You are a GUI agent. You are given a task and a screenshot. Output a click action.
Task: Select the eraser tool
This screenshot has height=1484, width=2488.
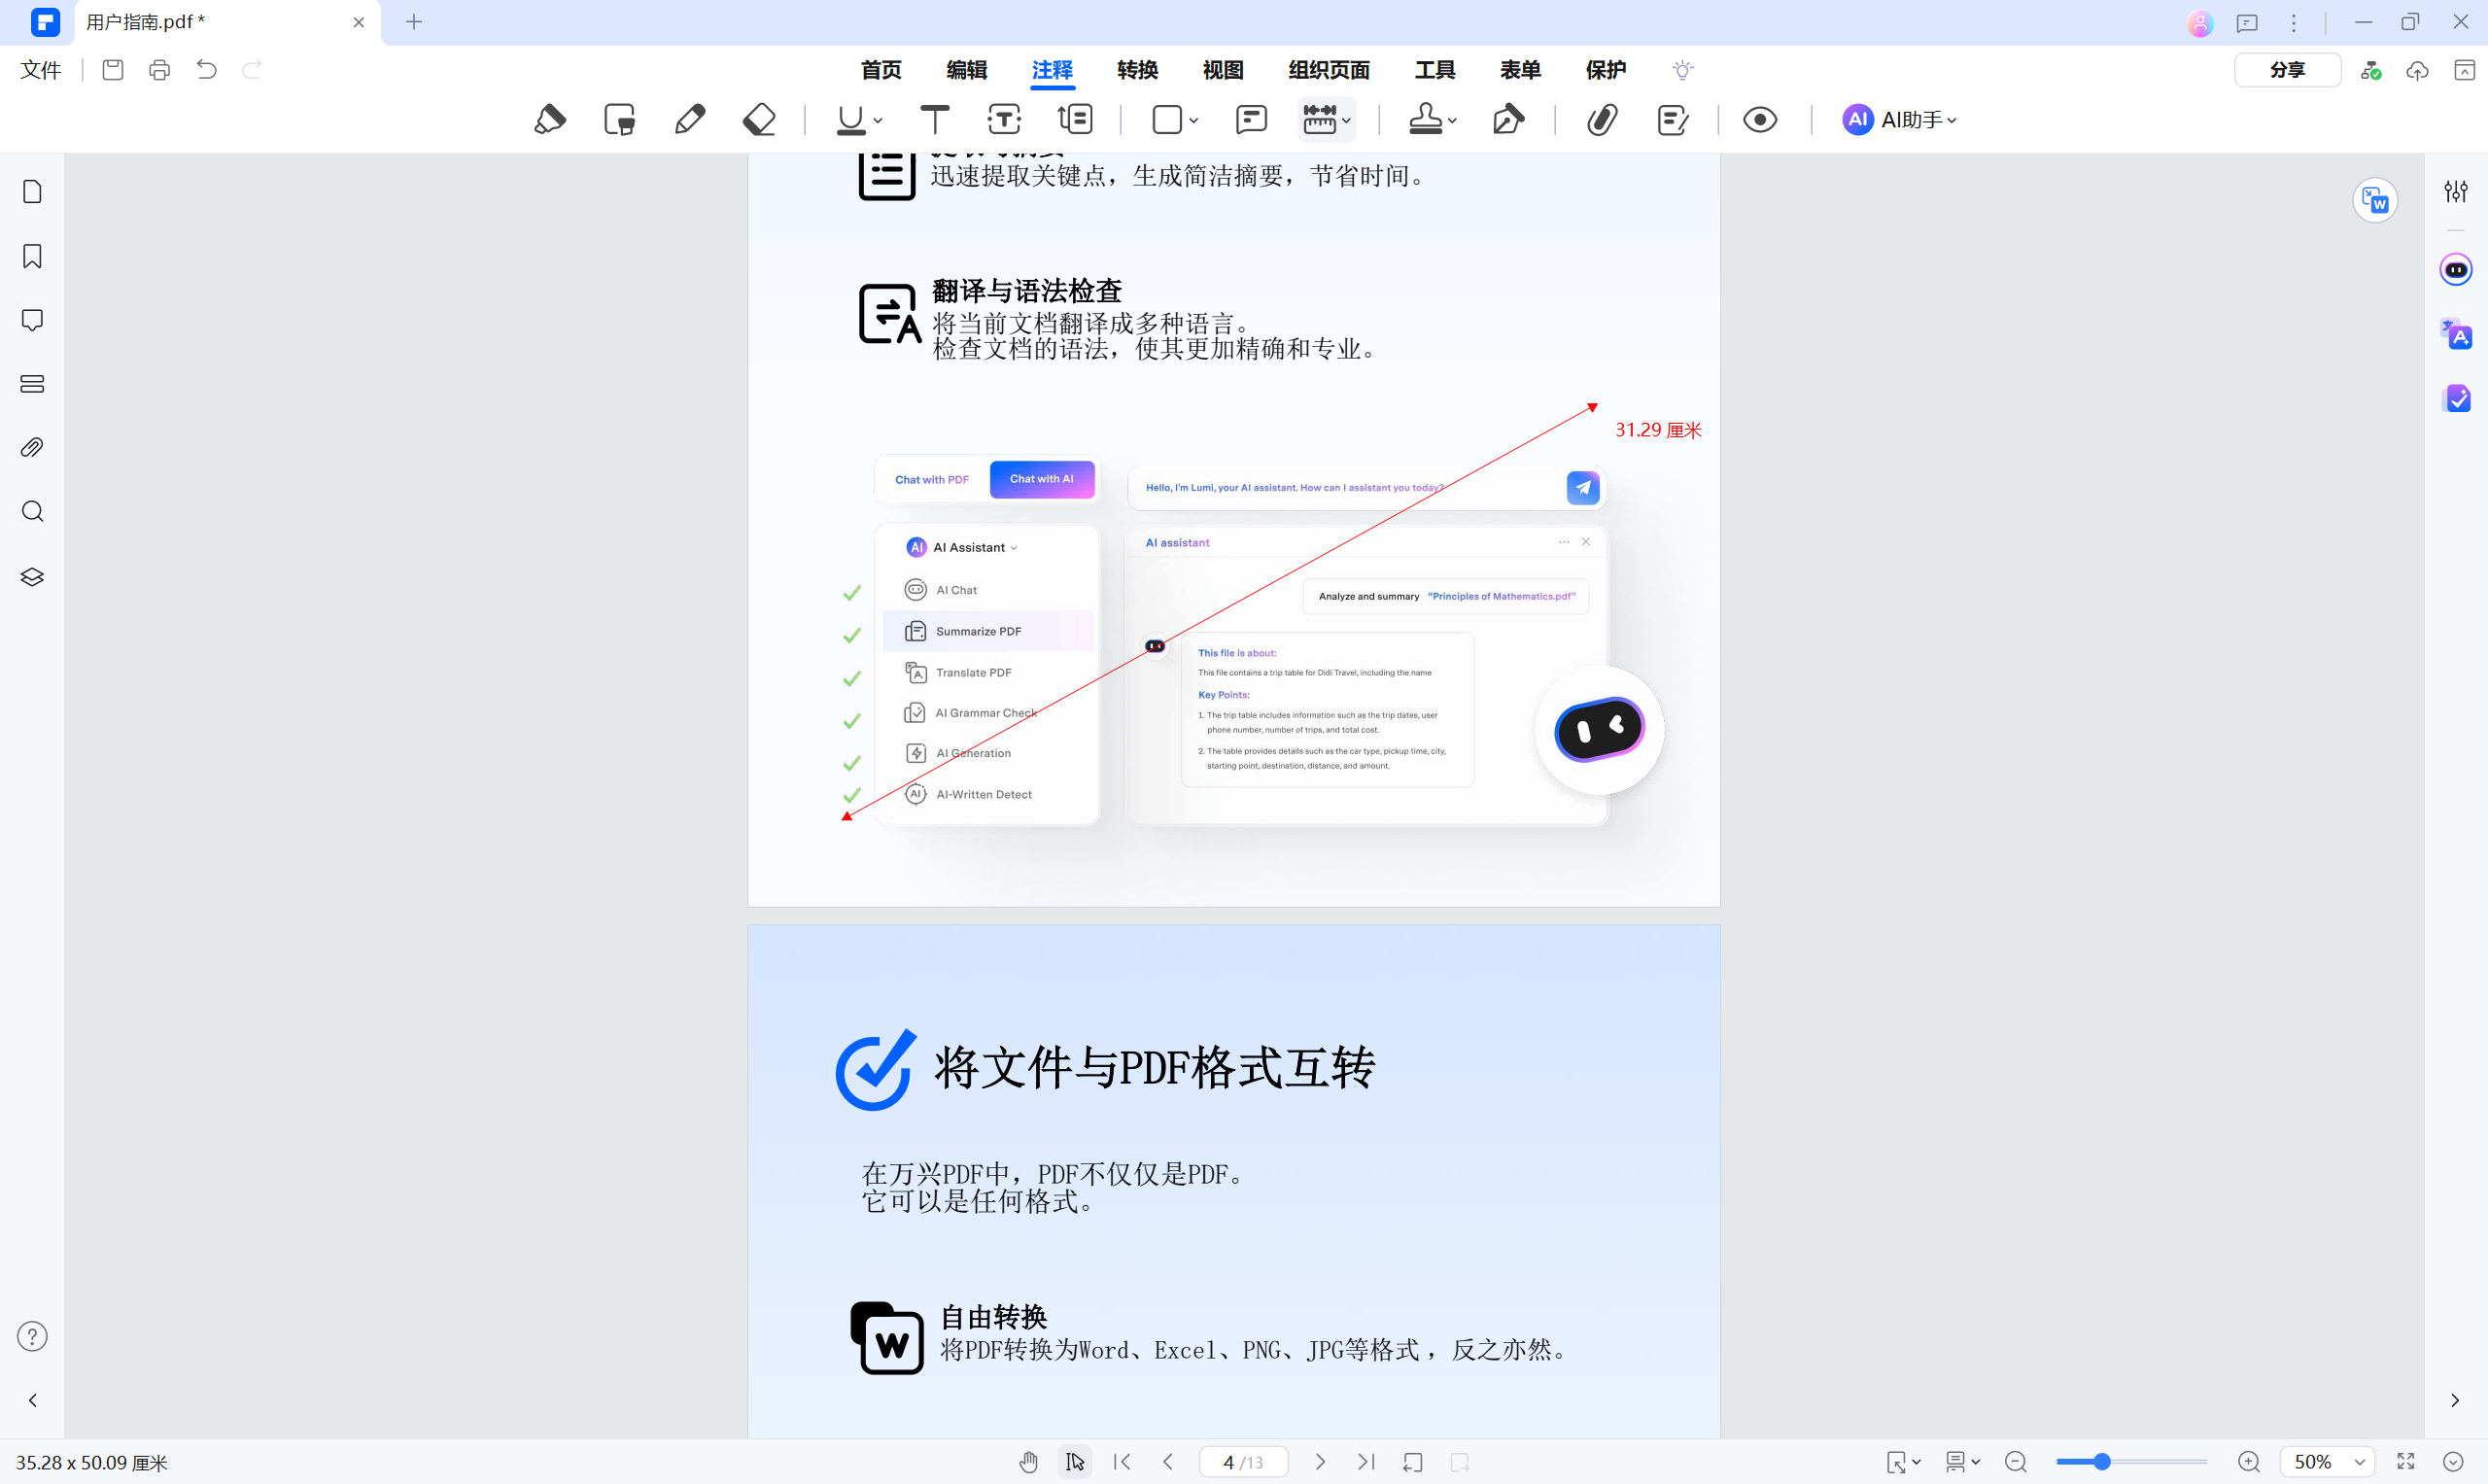(759, 119)
